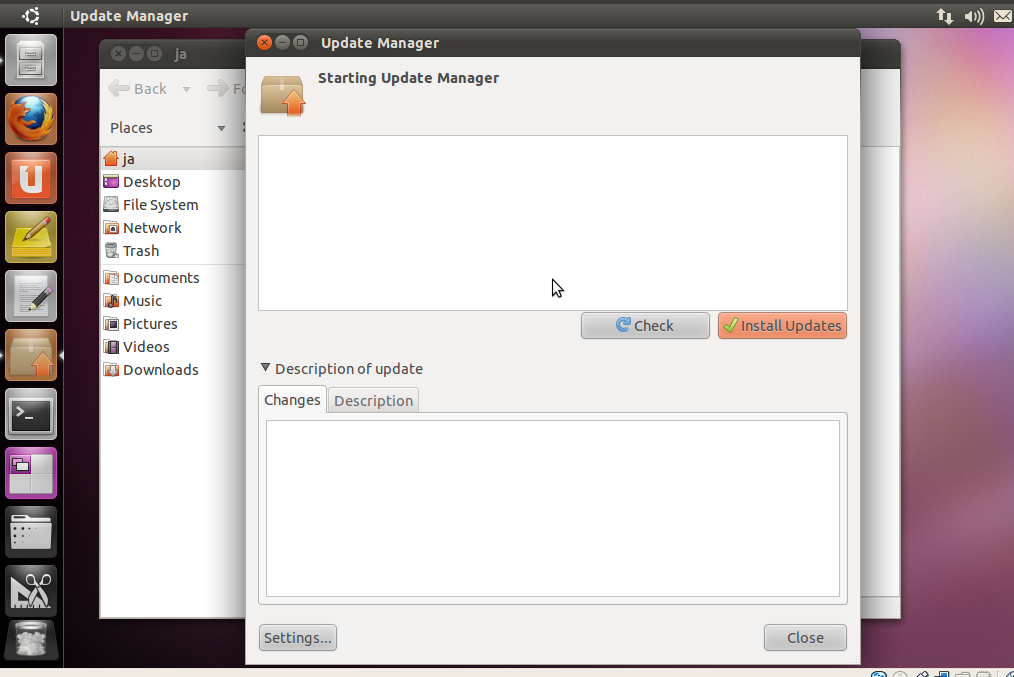Open Ubuntu One from the launcher
This screenshot has width=1014, height=677.
[30, 178]
